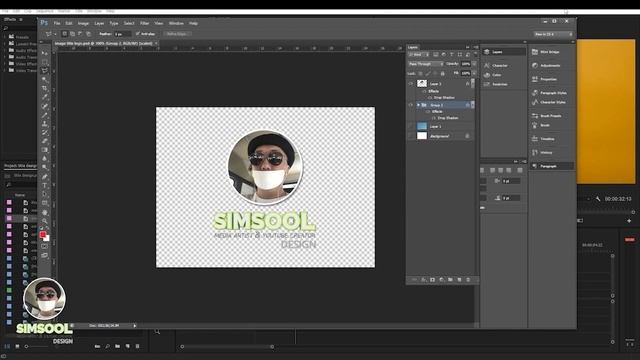This screenshot has height=360, width=640.
Task: Toggle Quick Mask mode icon
Action: coord(44,247)
